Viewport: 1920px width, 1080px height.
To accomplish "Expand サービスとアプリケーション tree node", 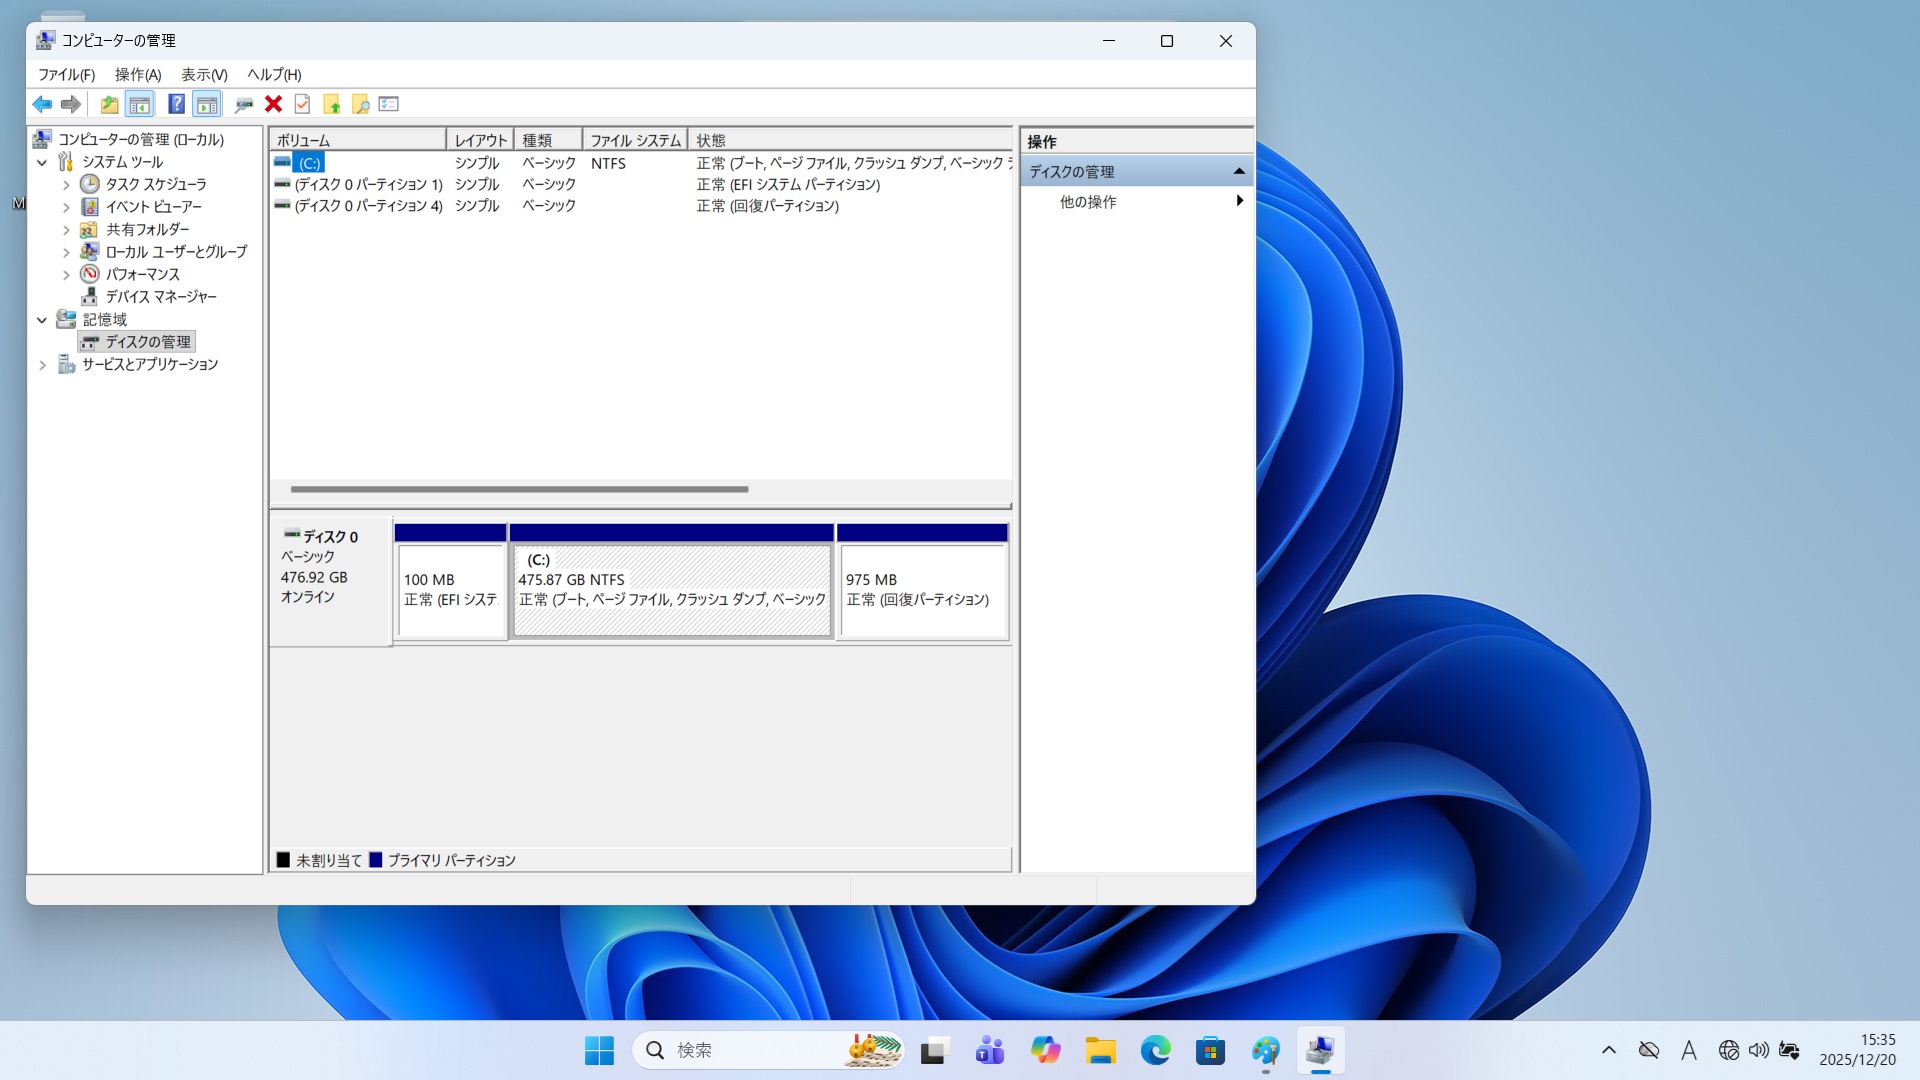I will (x=42, y=365).
